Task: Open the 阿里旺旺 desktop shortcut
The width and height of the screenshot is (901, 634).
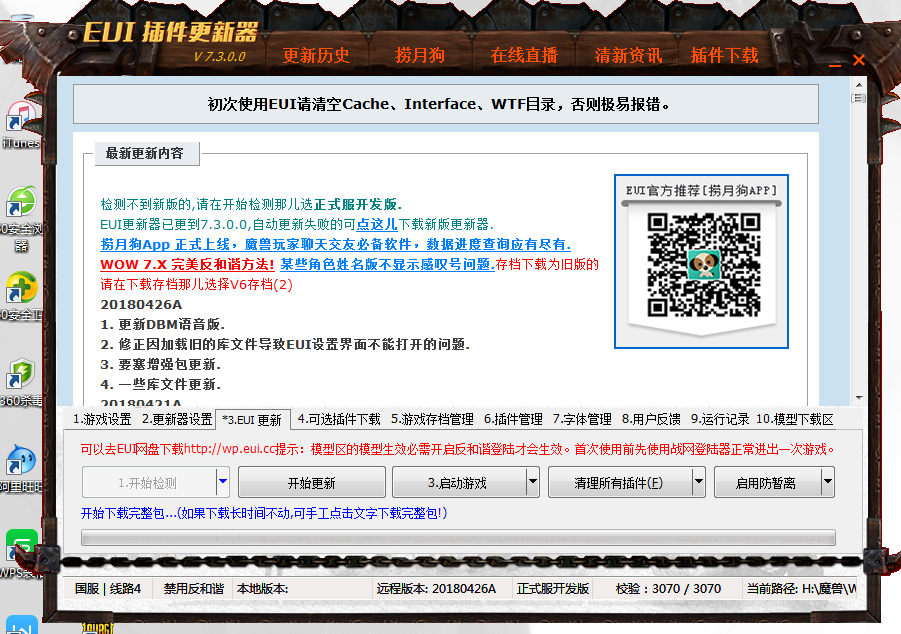Action: pos(21,468)
